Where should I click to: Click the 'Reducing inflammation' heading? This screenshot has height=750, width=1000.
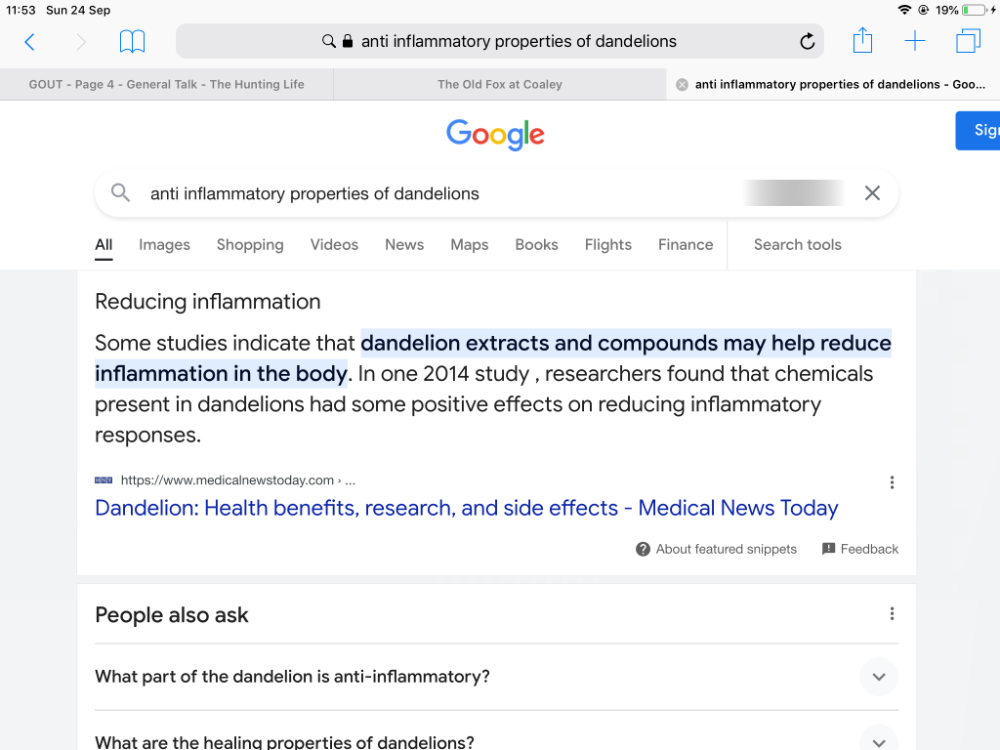[208, 302]
